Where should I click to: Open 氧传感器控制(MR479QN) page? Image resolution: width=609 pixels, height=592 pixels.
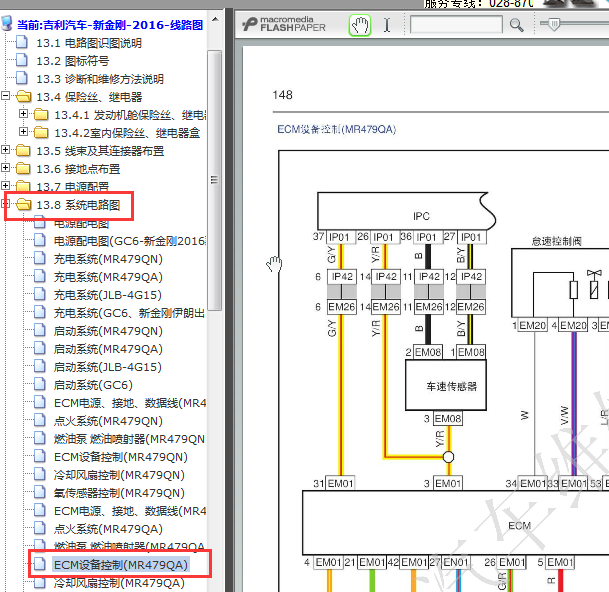(x=119, y=493)
